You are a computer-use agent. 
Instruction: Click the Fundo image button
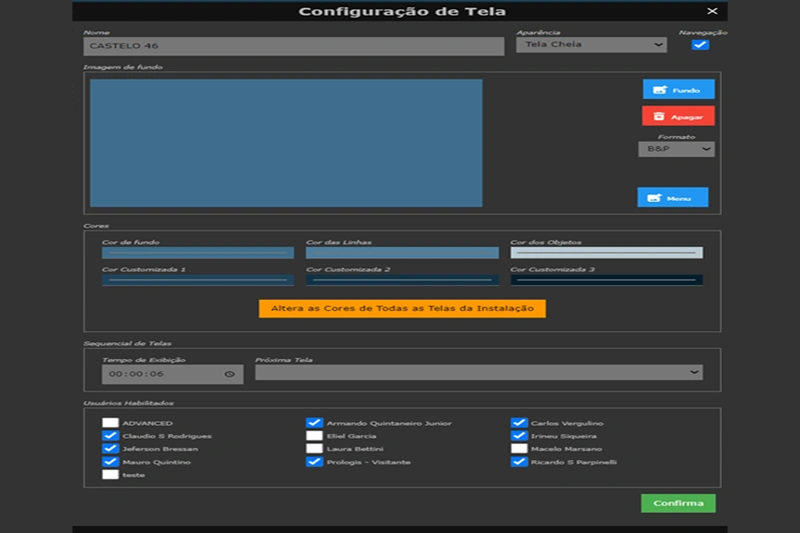pos(678,89)
